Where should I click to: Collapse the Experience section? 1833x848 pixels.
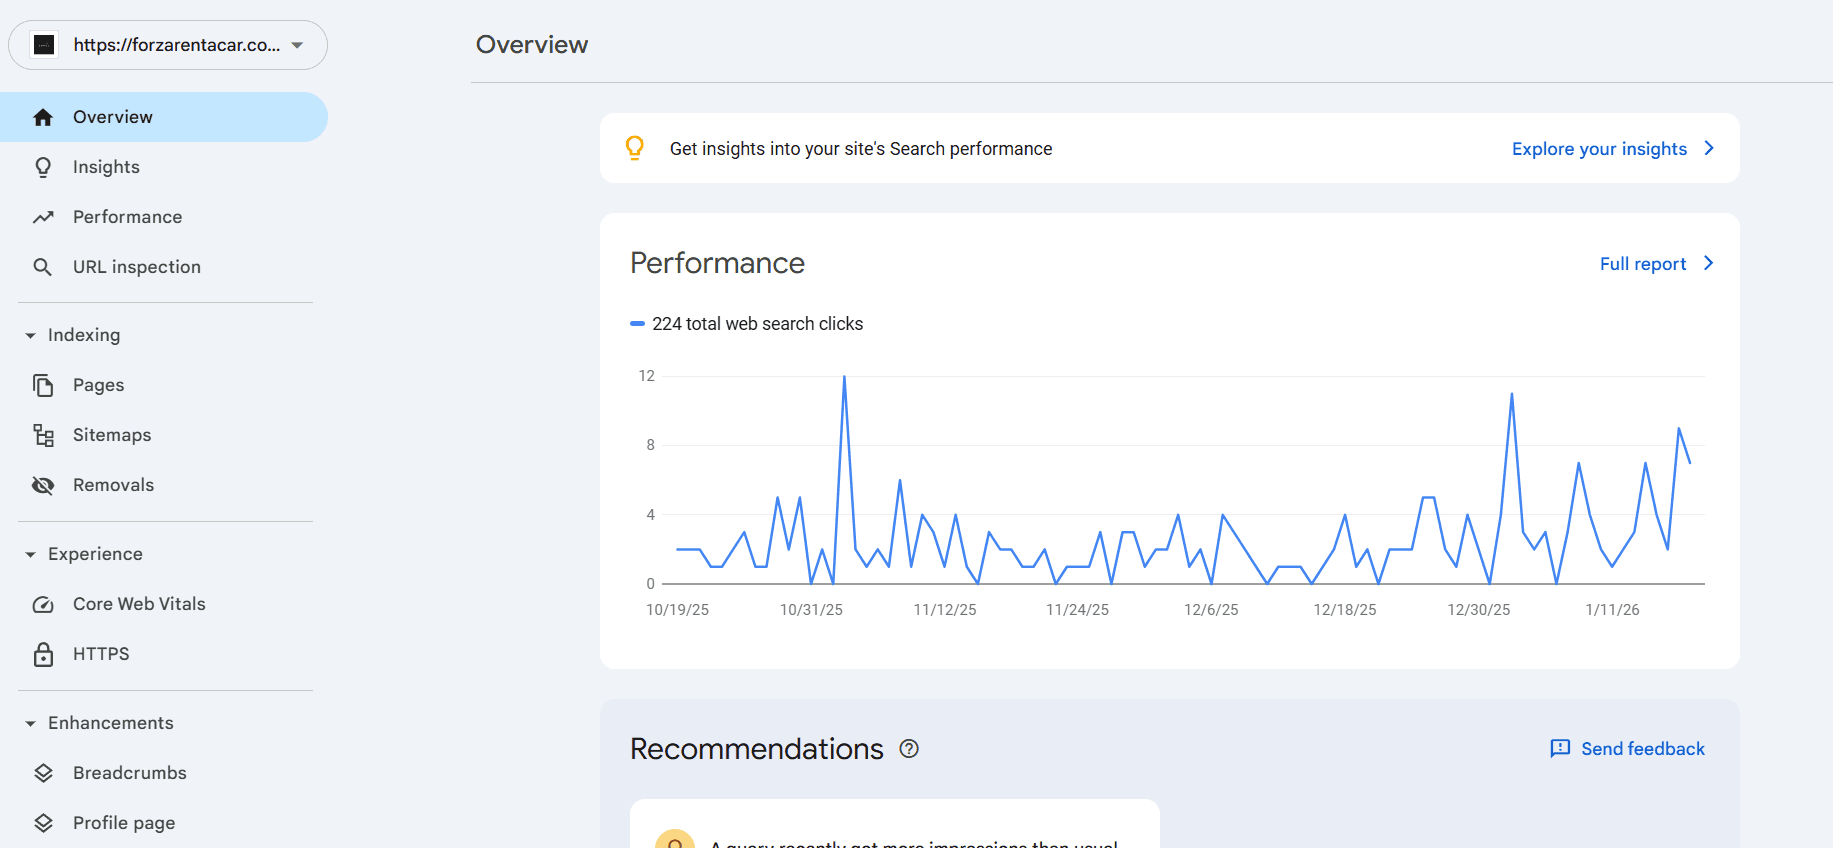(31, 554)
